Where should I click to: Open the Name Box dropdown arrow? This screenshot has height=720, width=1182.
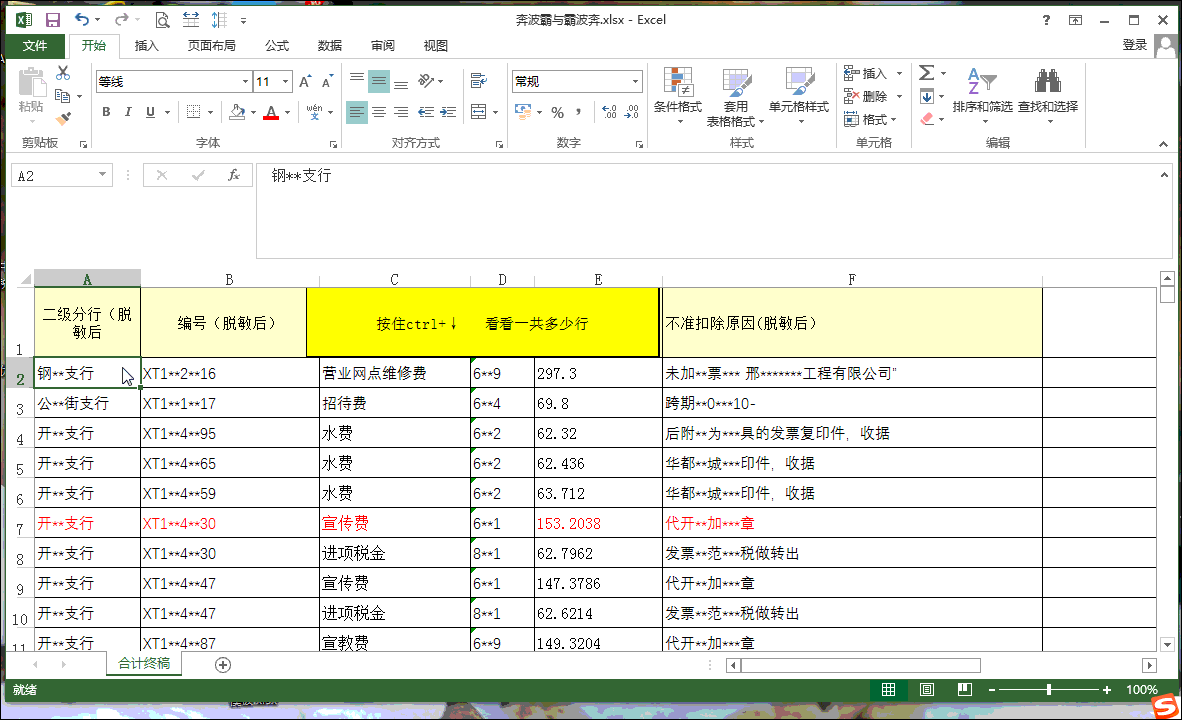click(102, 175)
